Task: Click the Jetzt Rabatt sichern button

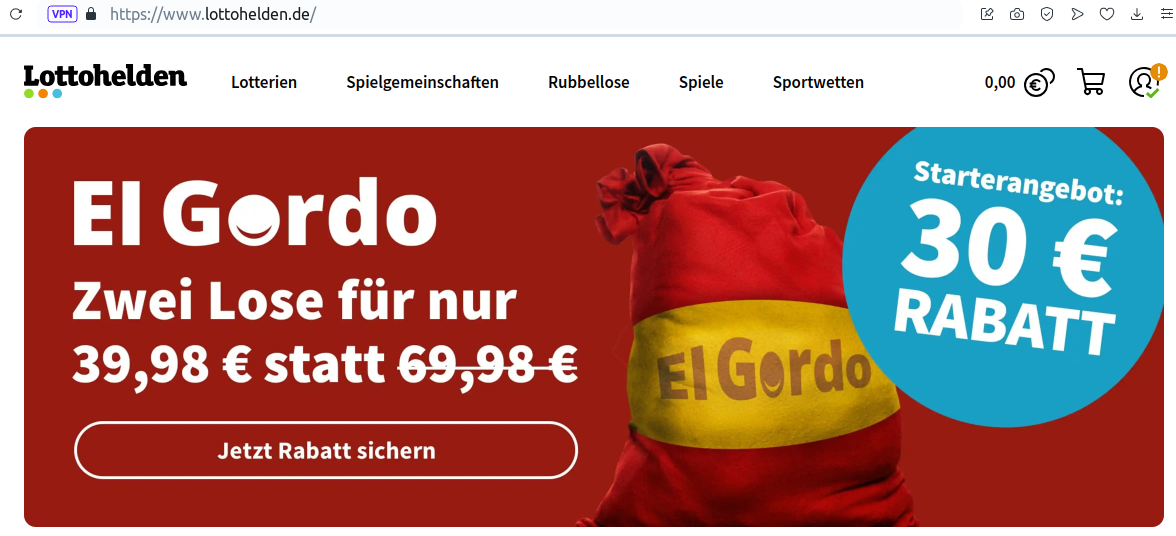Action: tap(326, 451)
